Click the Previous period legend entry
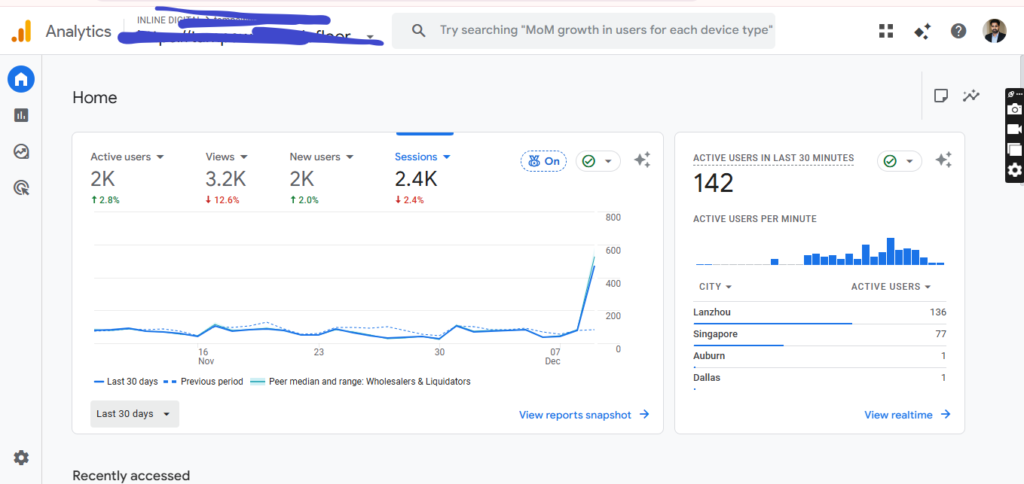 click(x=202, y=381)
